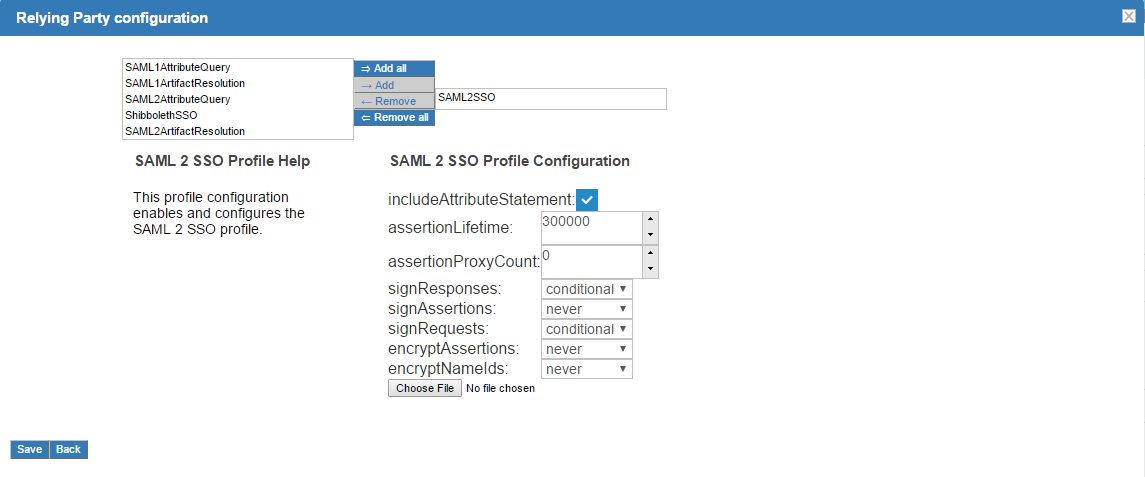Decrease assertionLifetime with down arrow
Viewport: 1145px width, 477px height.
(x=651, y=236)
